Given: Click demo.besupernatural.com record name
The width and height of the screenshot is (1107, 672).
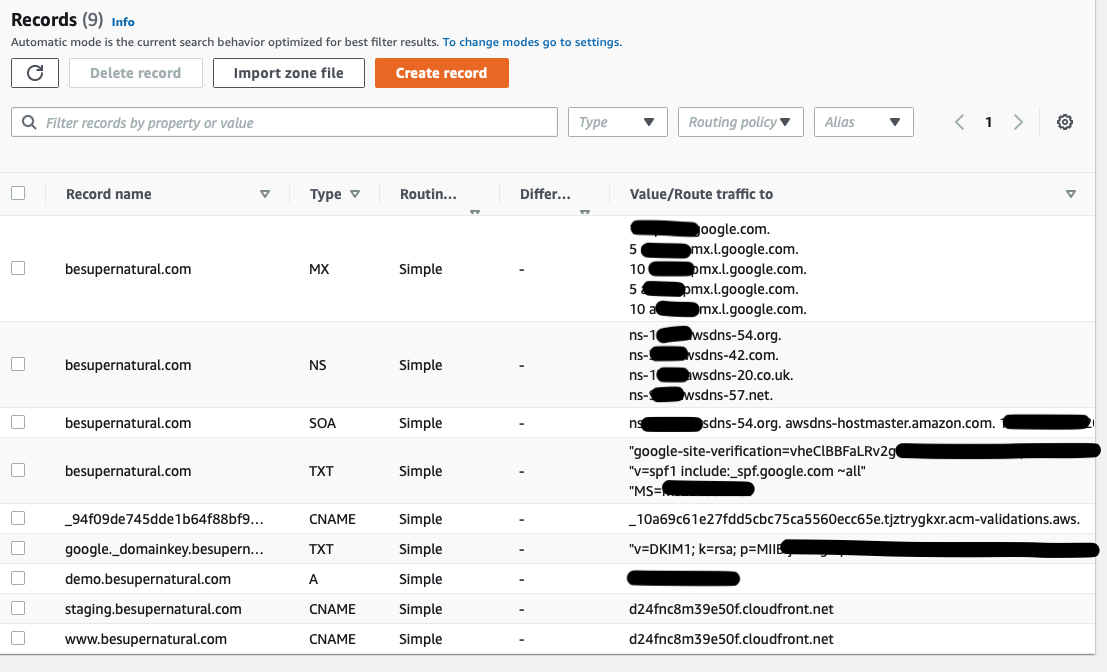Looking at the screenshot, I should tap(148, 579).
